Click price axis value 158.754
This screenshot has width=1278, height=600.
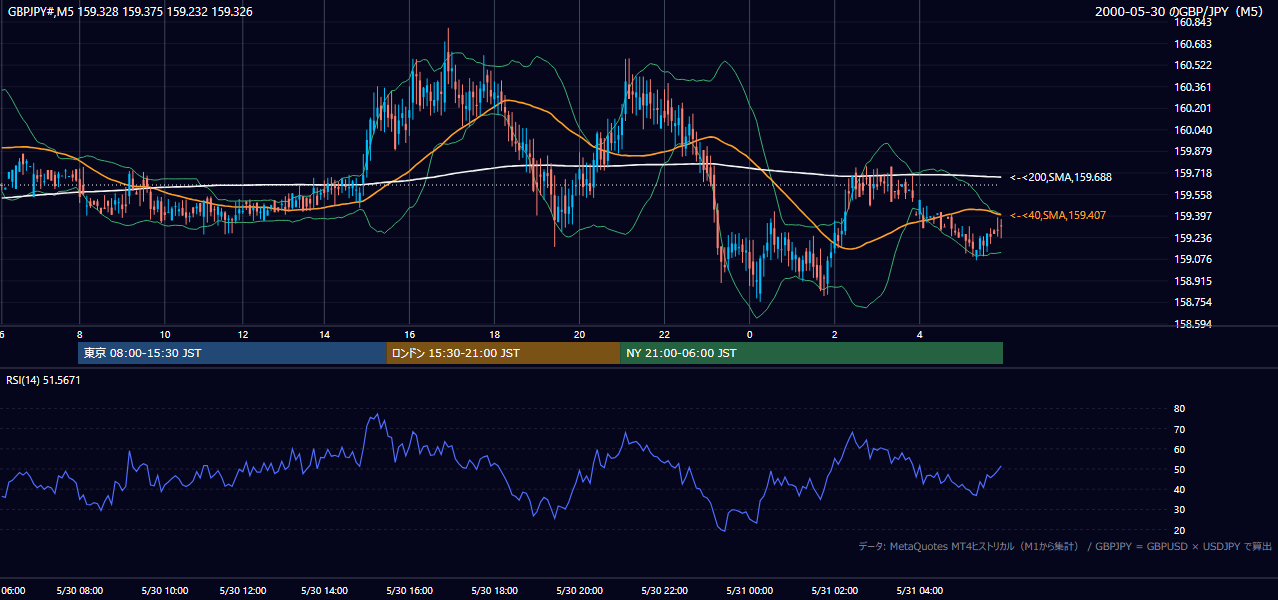pyautogui.click(x=1193, y=302)
